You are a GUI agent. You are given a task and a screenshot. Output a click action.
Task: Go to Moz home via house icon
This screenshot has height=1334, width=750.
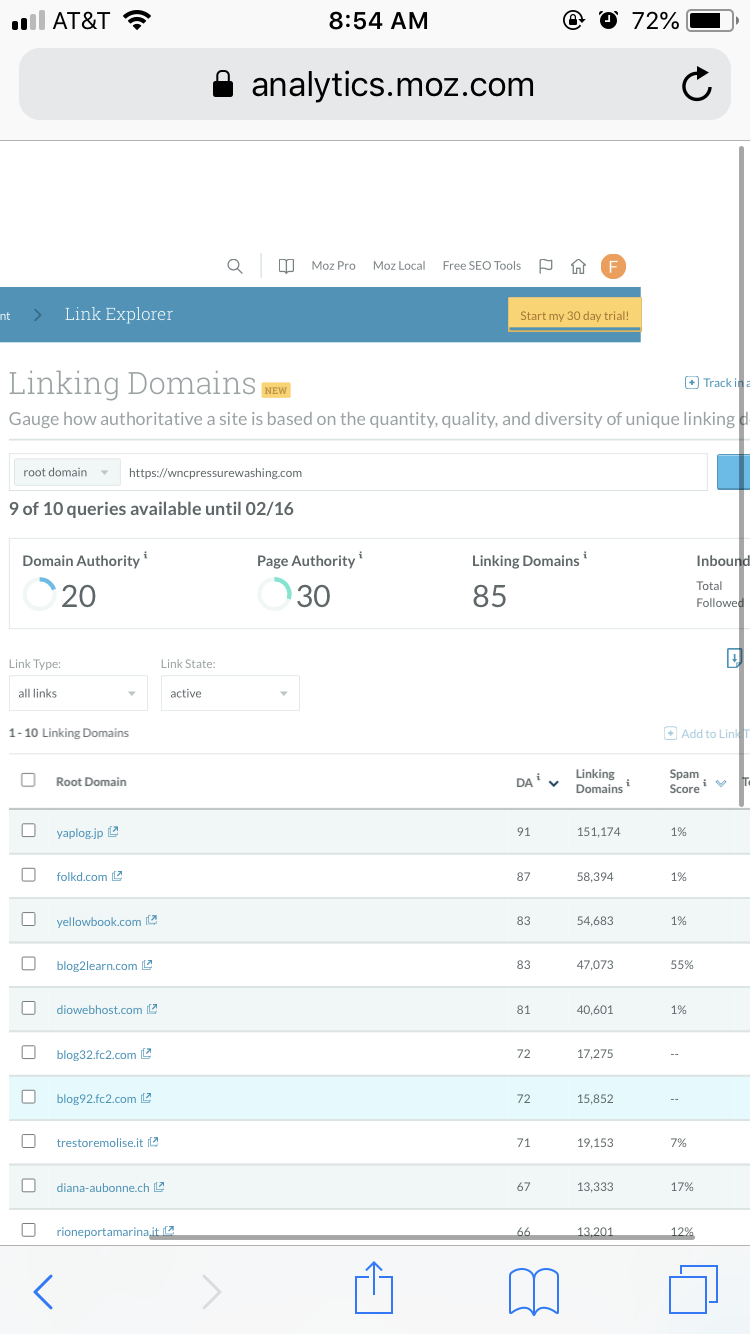[x=578, y=266]
